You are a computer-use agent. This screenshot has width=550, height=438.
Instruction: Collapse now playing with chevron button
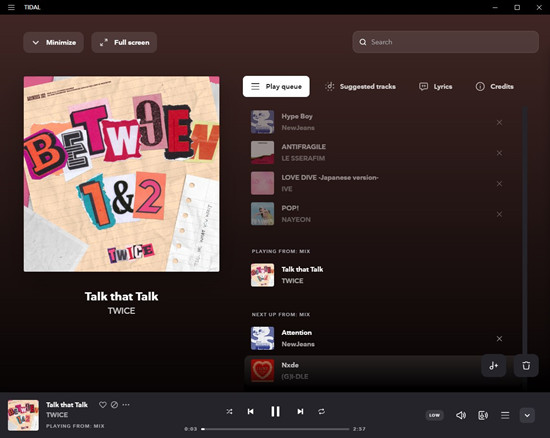coord(527,415)
